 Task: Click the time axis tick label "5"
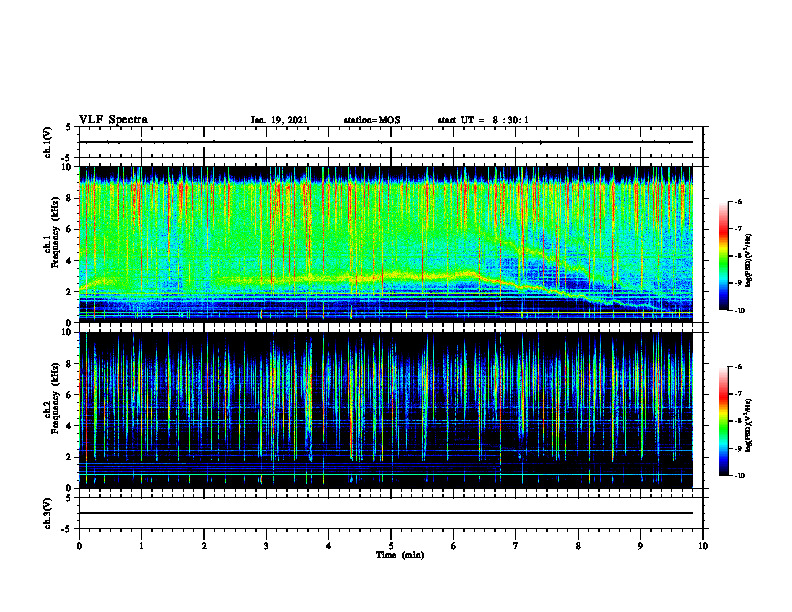pos(391,546)
